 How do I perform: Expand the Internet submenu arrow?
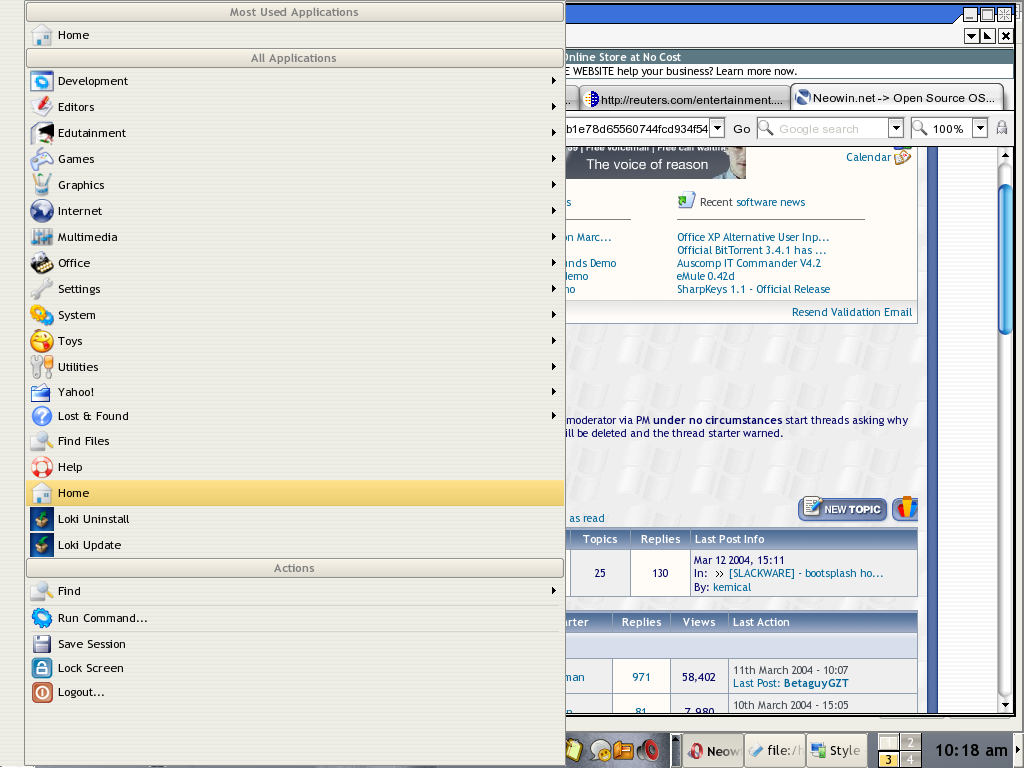pyautogui.click(x=553, y=211)
